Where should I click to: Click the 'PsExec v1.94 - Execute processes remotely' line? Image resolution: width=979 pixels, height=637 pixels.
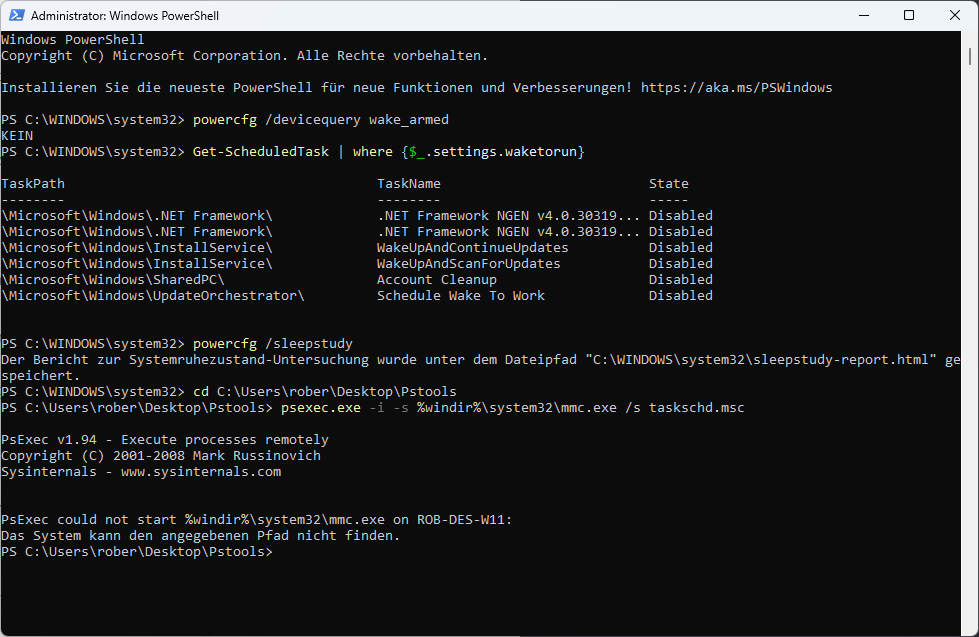[165, 440]
